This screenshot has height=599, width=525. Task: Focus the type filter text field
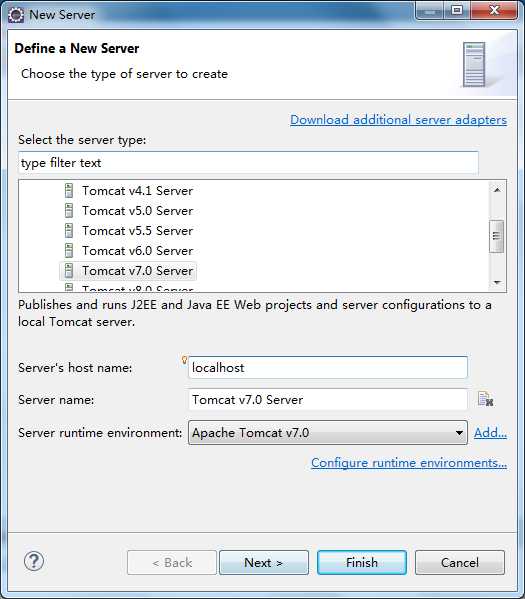coord(248,163)
